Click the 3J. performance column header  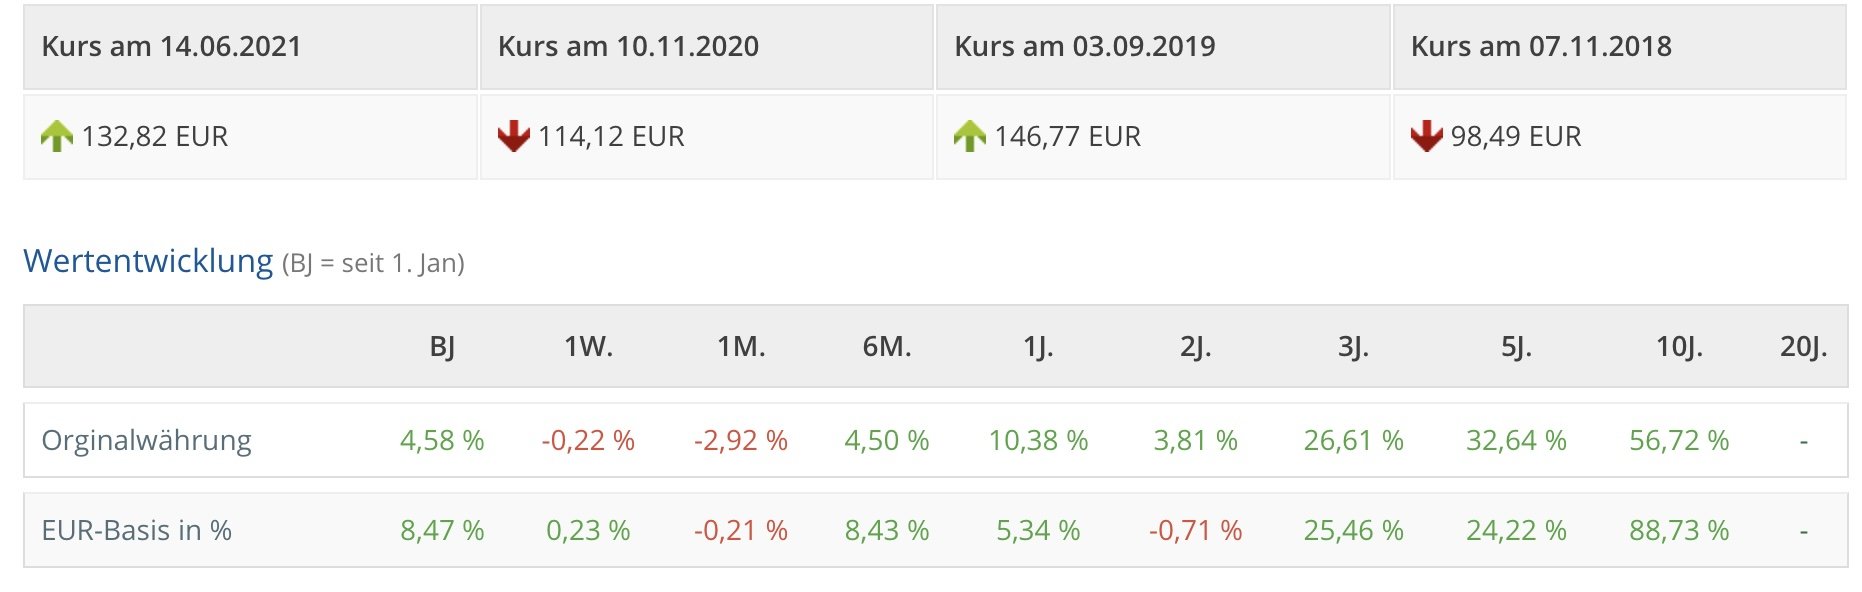tap(1353, 347)
